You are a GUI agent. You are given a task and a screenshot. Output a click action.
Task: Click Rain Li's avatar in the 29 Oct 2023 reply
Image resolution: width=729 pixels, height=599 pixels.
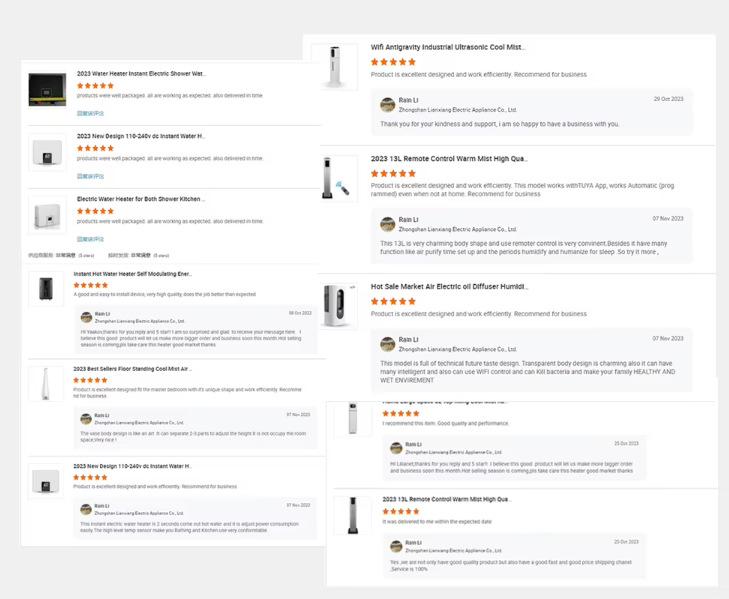point(387,105)
